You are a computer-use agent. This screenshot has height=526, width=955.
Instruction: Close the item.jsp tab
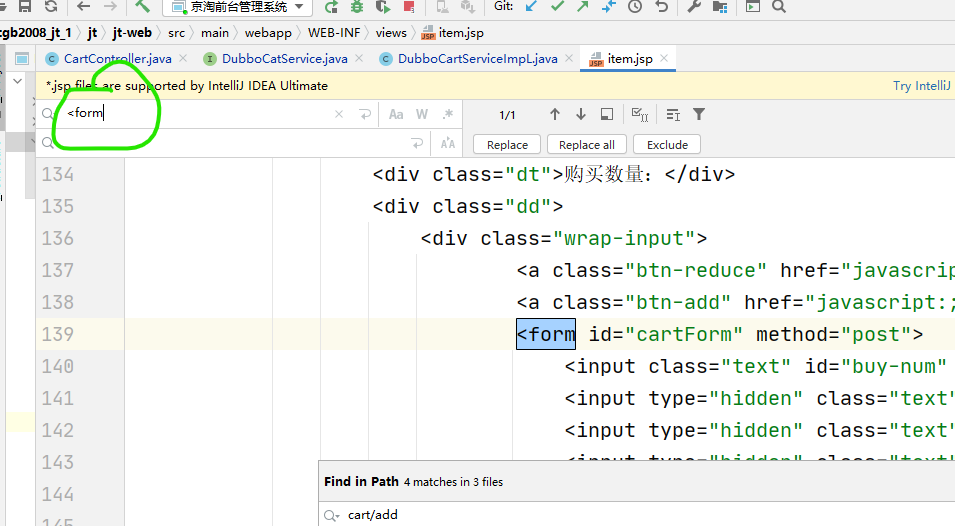click(x=664, y=58)
